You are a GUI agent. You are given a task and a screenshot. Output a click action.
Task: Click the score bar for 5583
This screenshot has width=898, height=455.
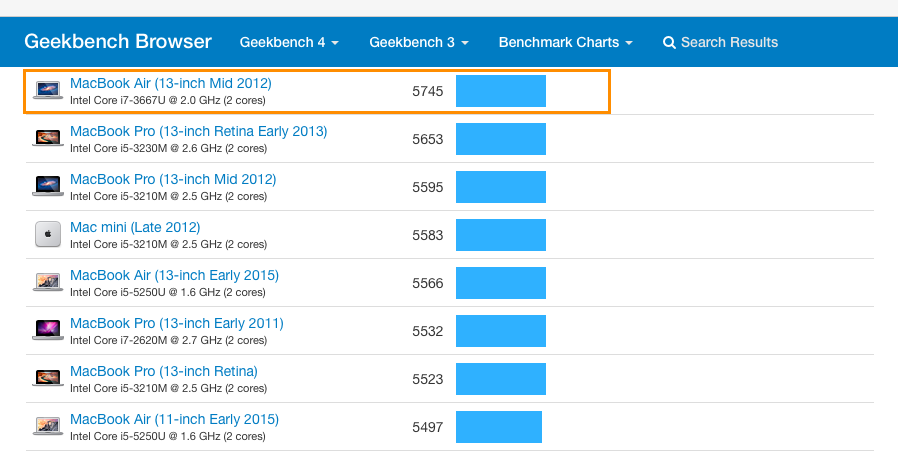pos(501,235)
